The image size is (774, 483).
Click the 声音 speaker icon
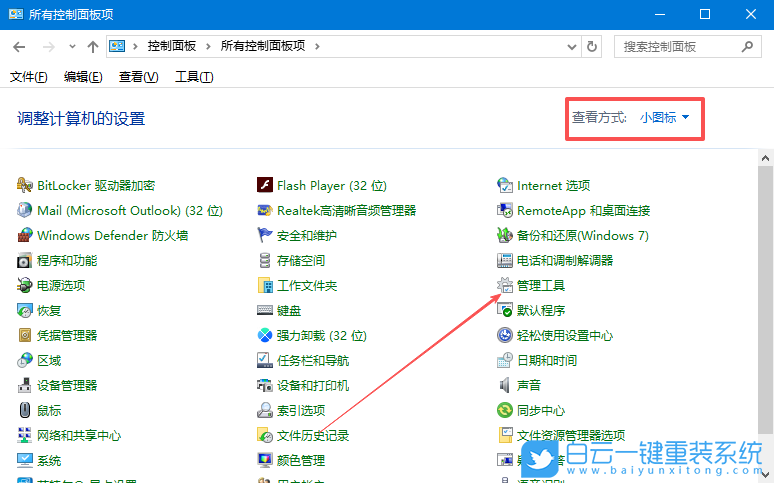[504, 385]
